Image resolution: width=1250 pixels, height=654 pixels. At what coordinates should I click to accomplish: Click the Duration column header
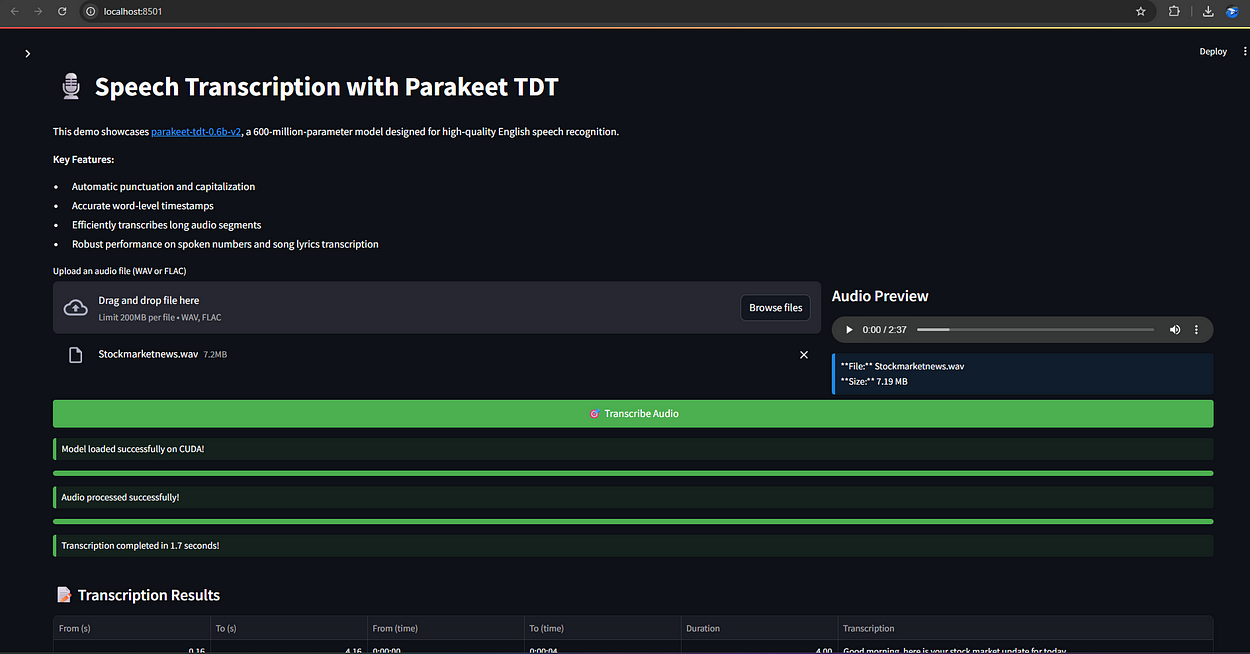(758, 628)
